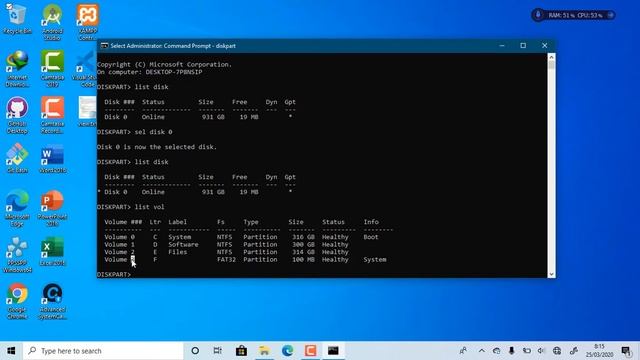Image resolution: width=640 pixels, height=360 pixels.
Task: Click the microphone icon in the system tray
Action: 511,351
